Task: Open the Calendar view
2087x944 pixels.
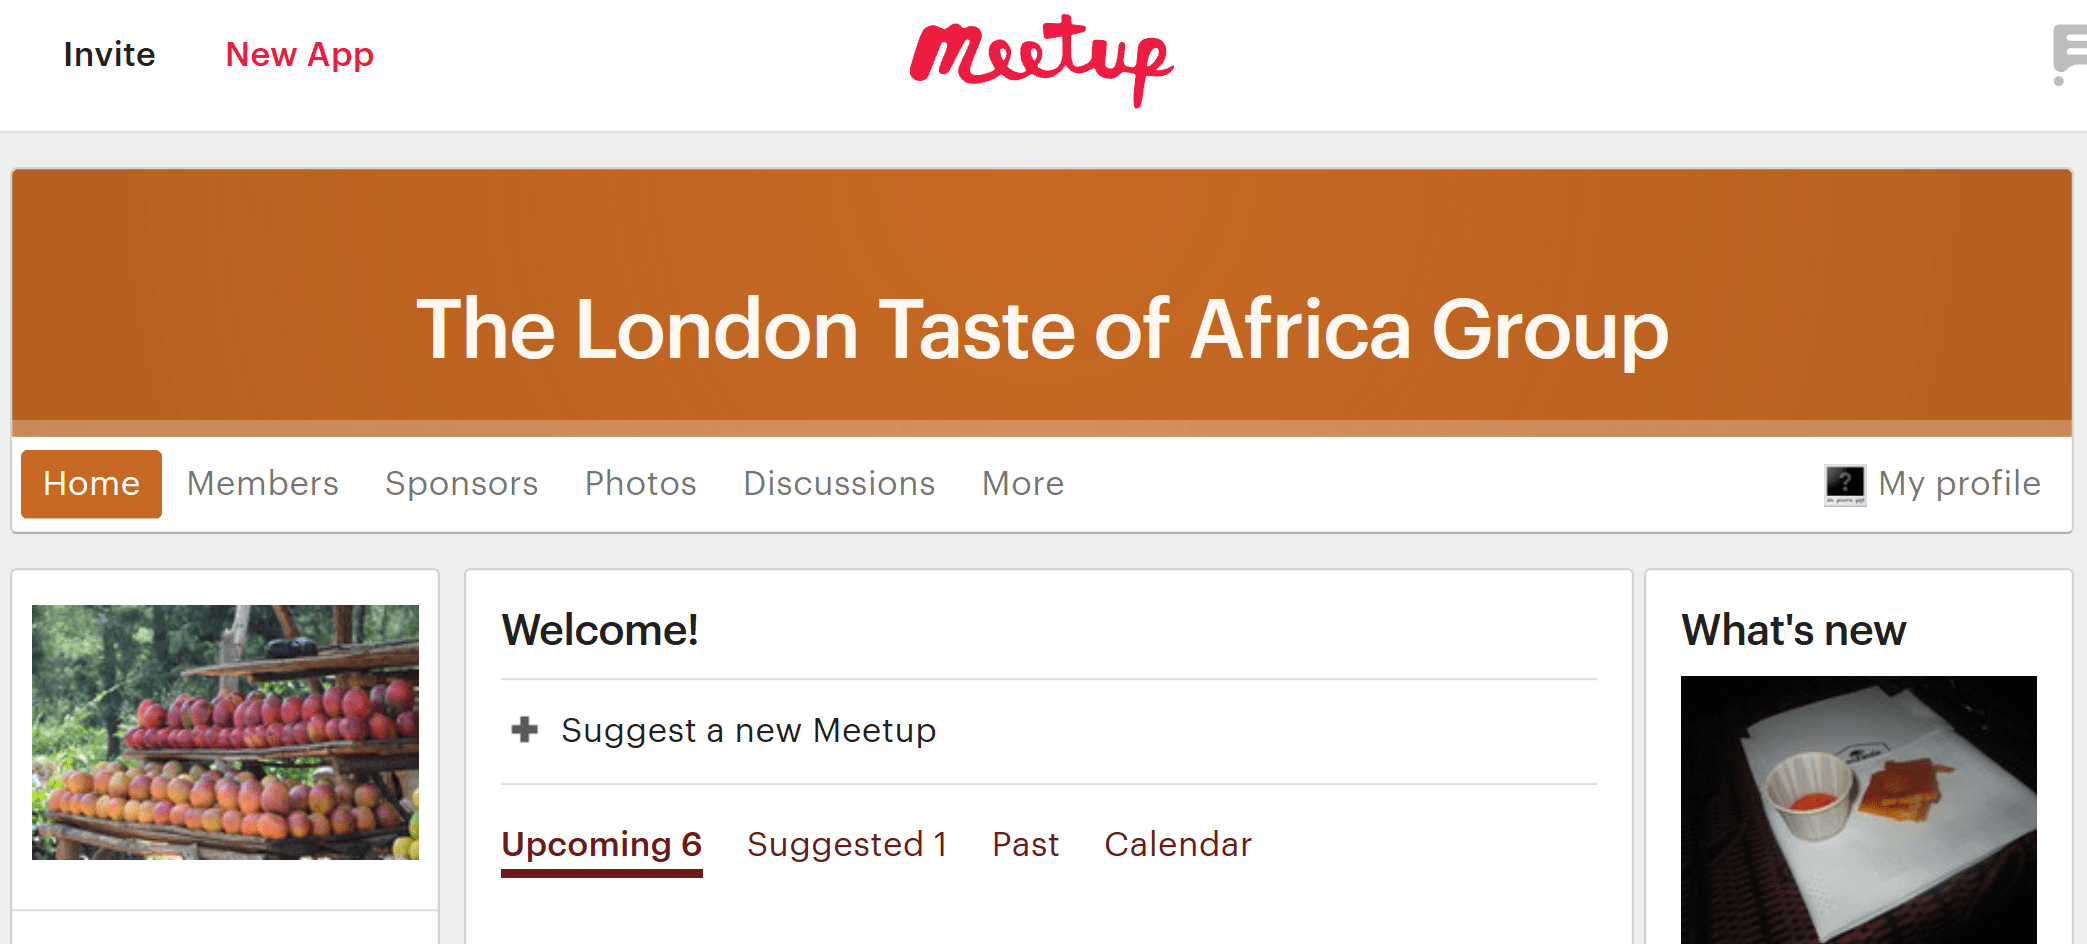Action: (1177, 845)
